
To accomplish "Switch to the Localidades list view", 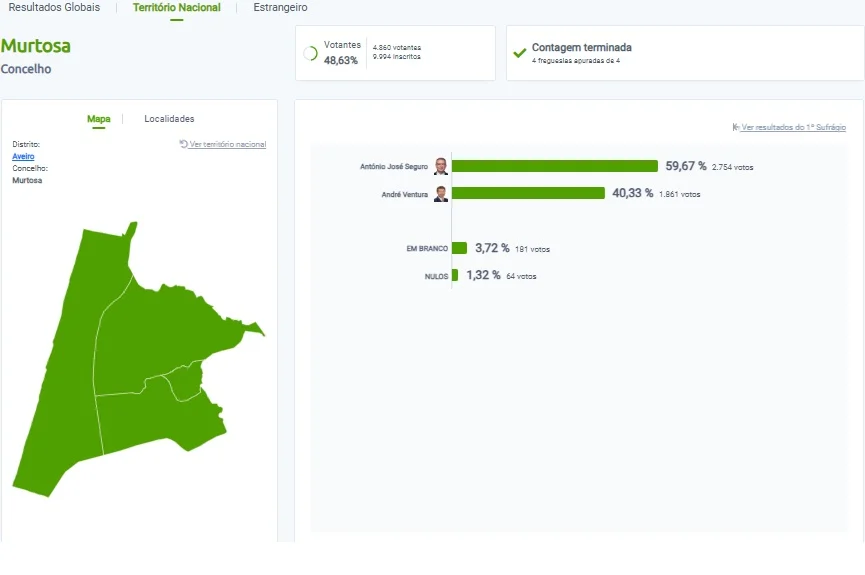I will 169,119.
